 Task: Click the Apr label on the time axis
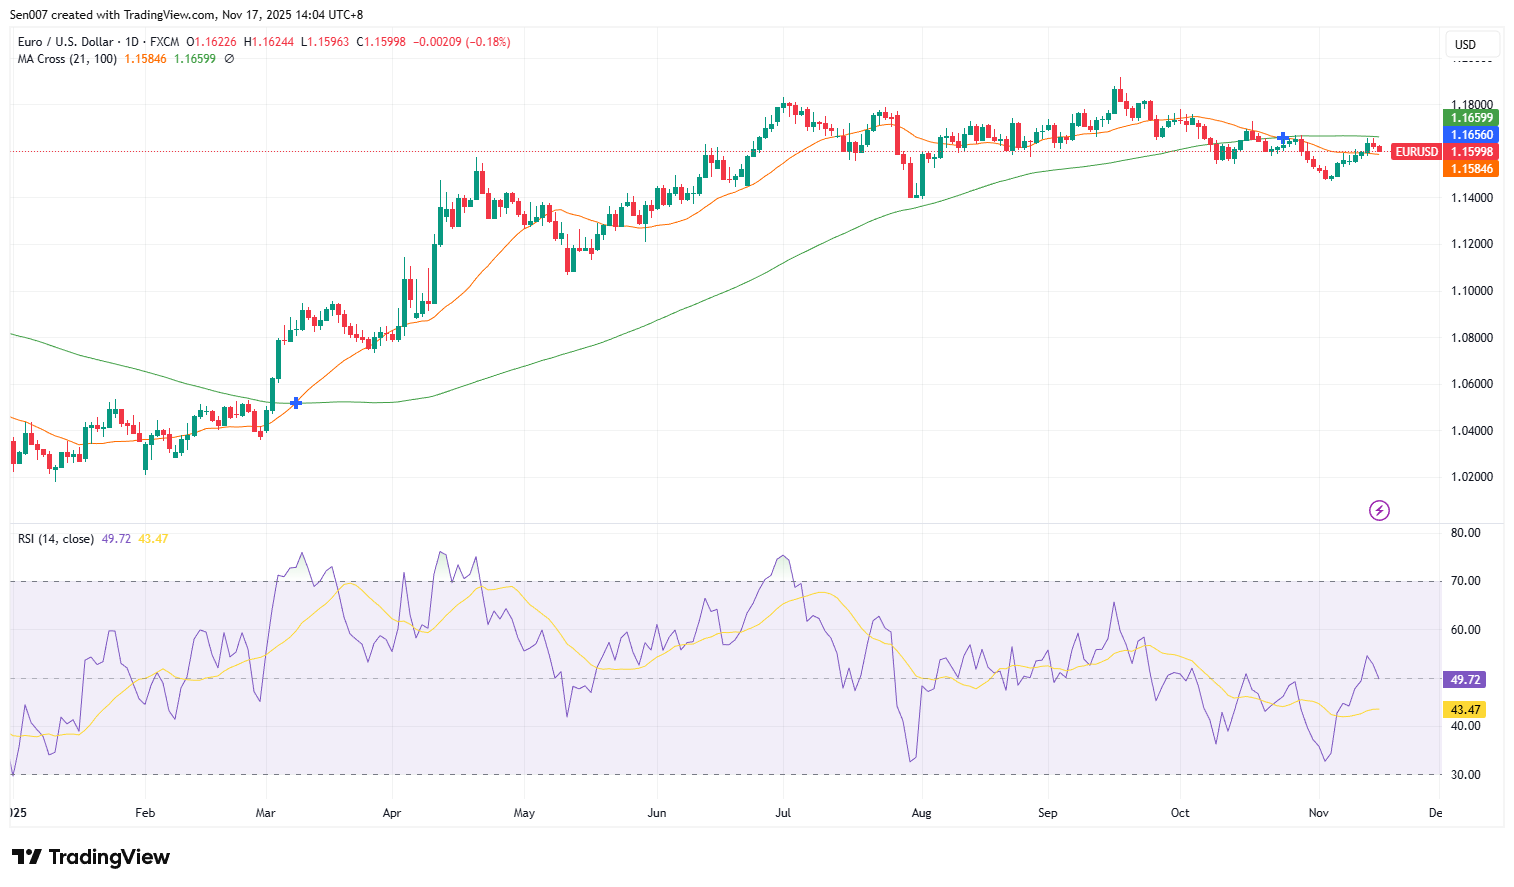392,813
